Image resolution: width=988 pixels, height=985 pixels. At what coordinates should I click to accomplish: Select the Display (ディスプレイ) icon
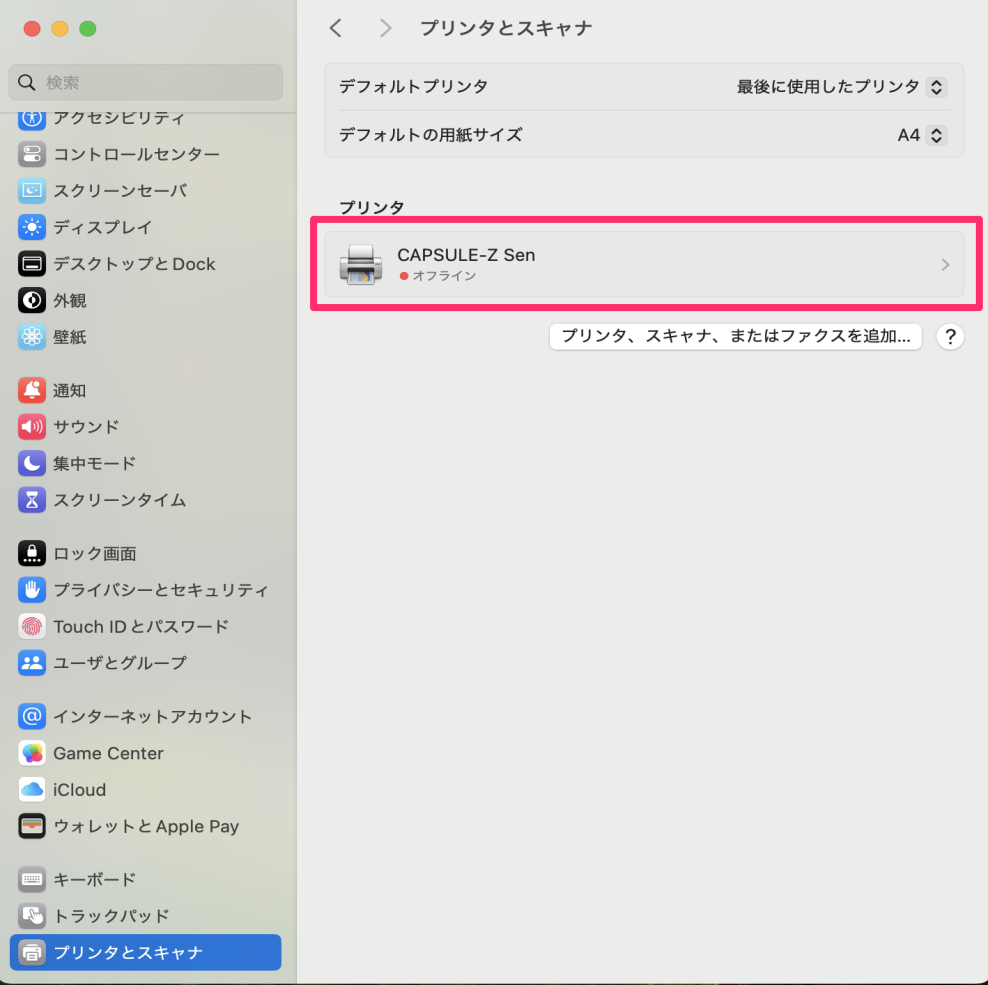(32, 227)
